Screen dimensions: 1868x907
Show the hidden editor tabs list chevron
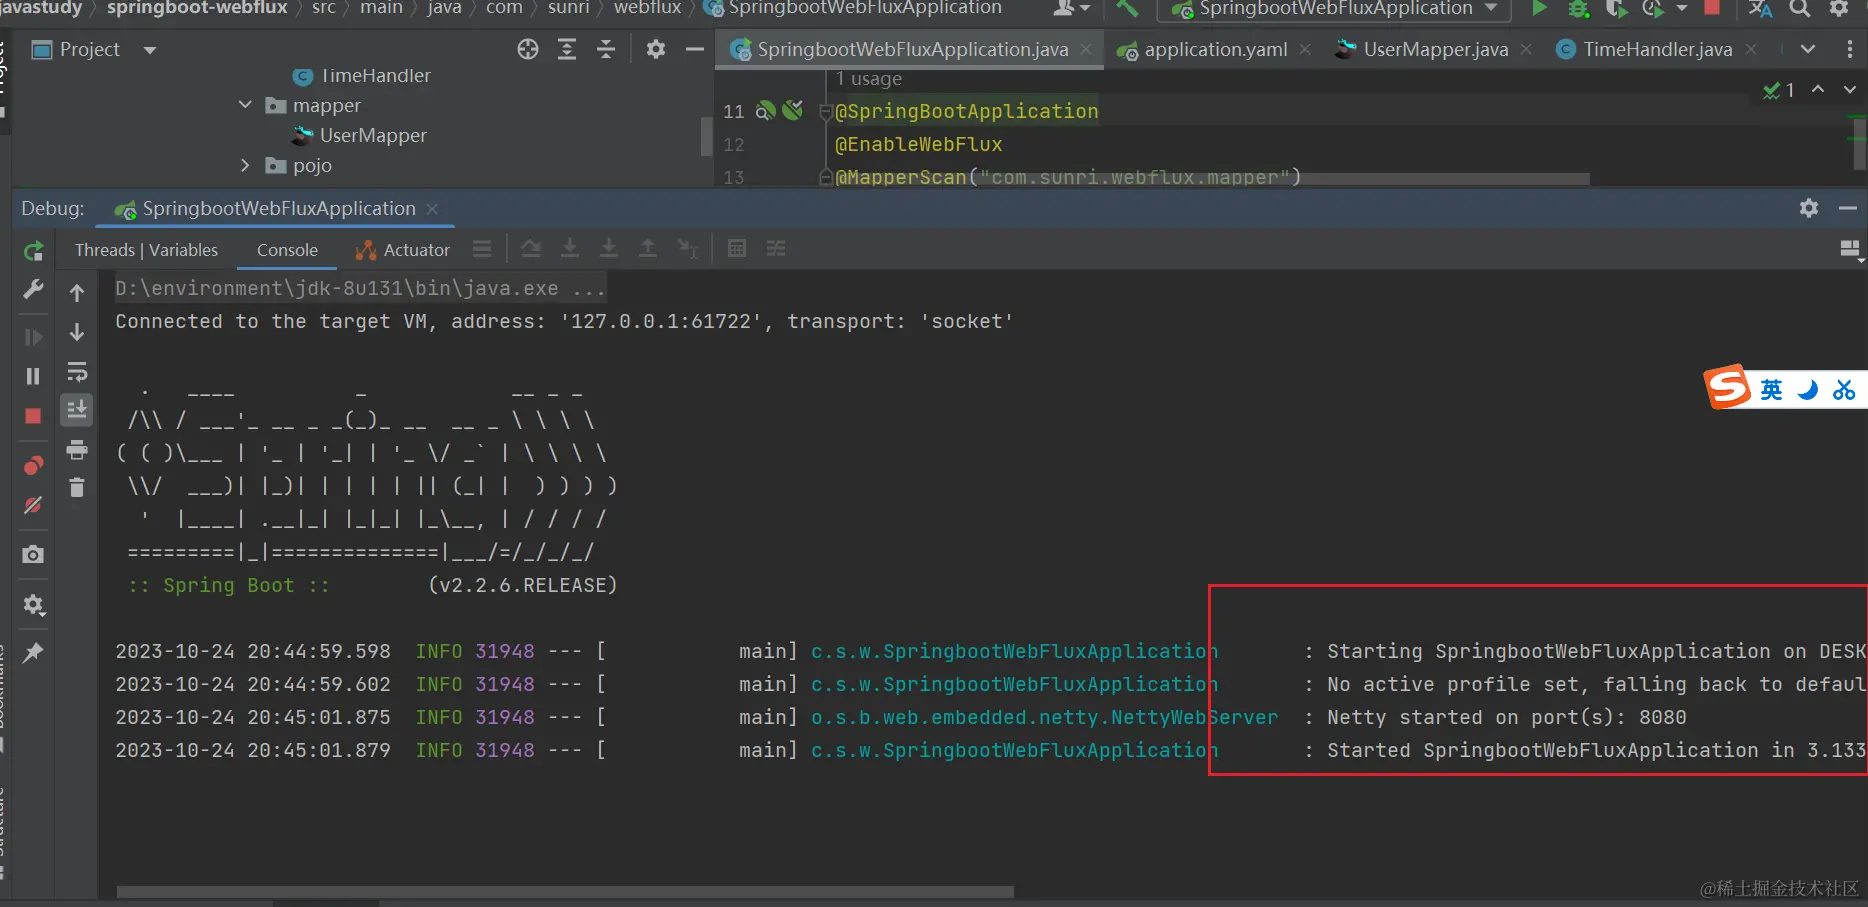click(x=1808, y=49)
